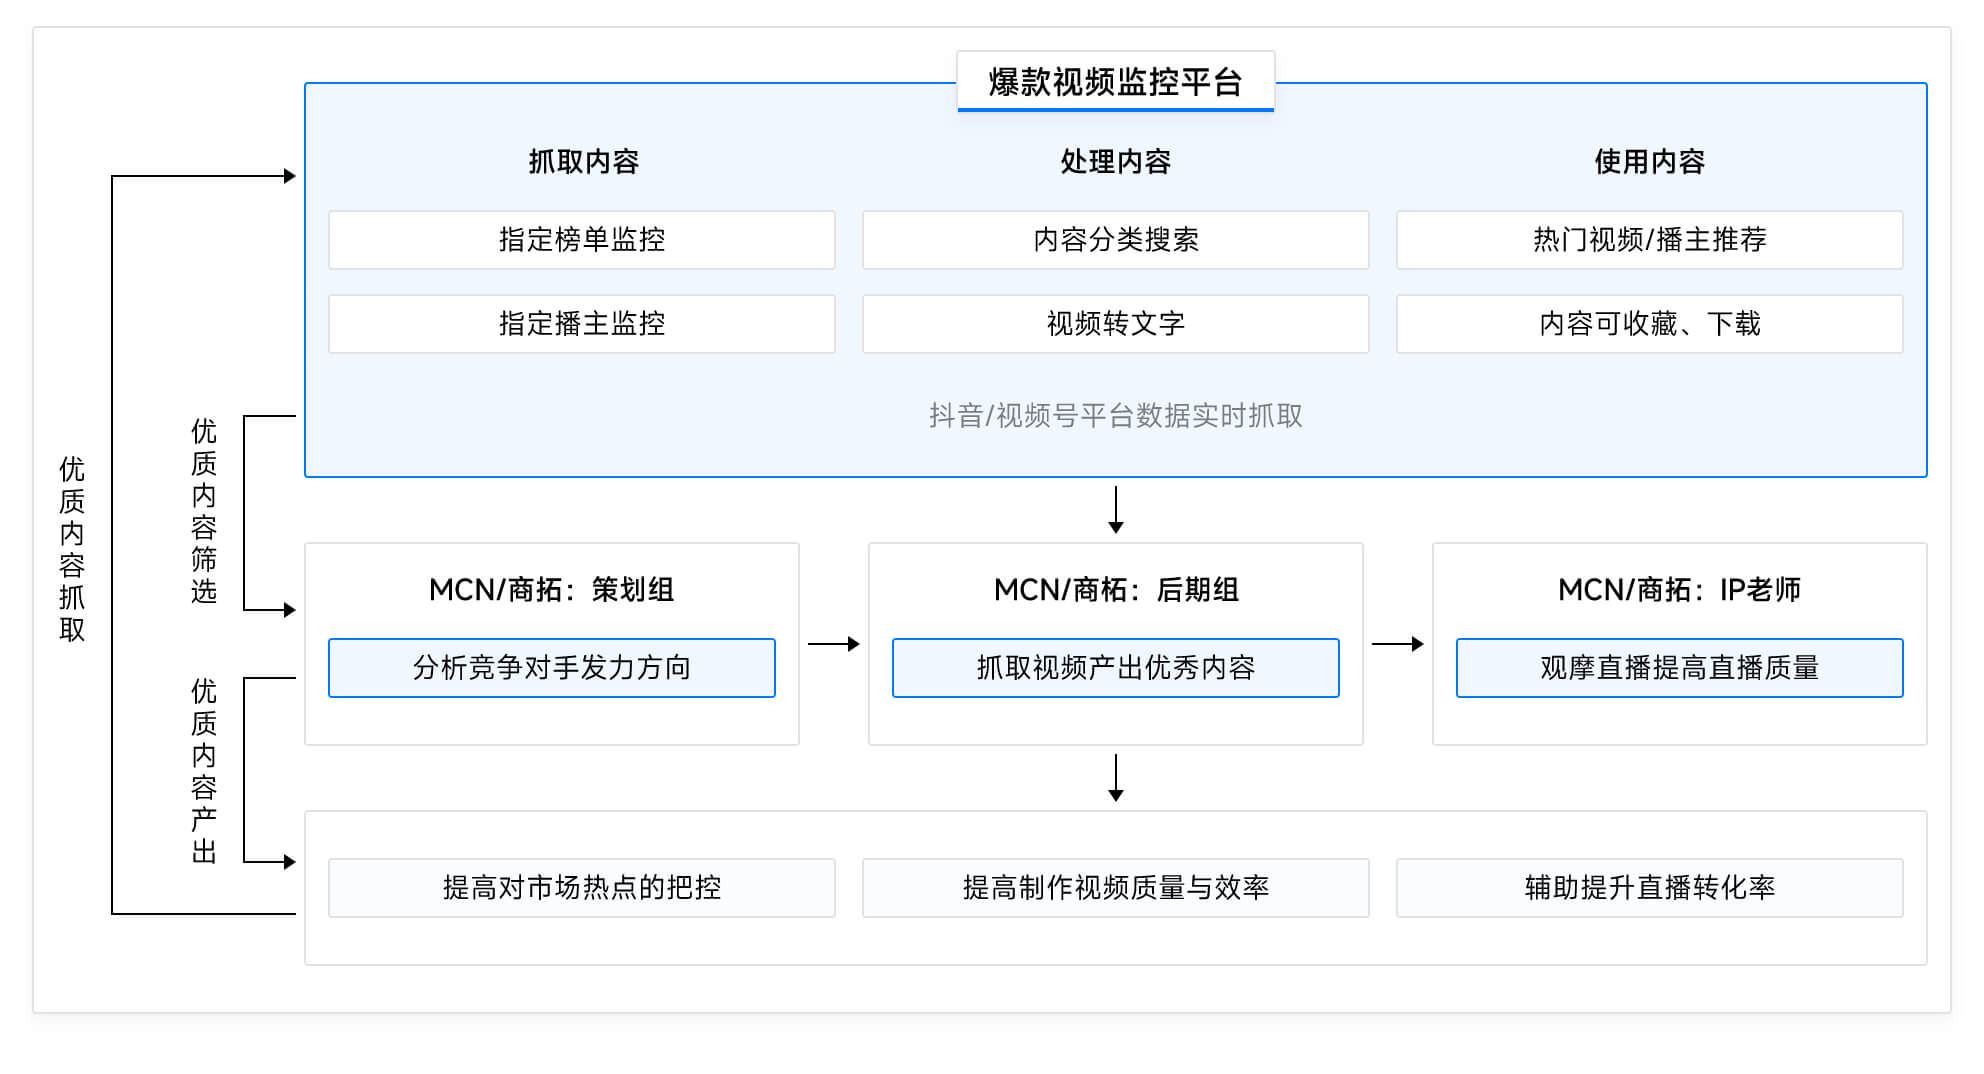Click the 热门视频/播主推荐 box
Viewport: 1984px width, 1074px height.
[1649, 240]
